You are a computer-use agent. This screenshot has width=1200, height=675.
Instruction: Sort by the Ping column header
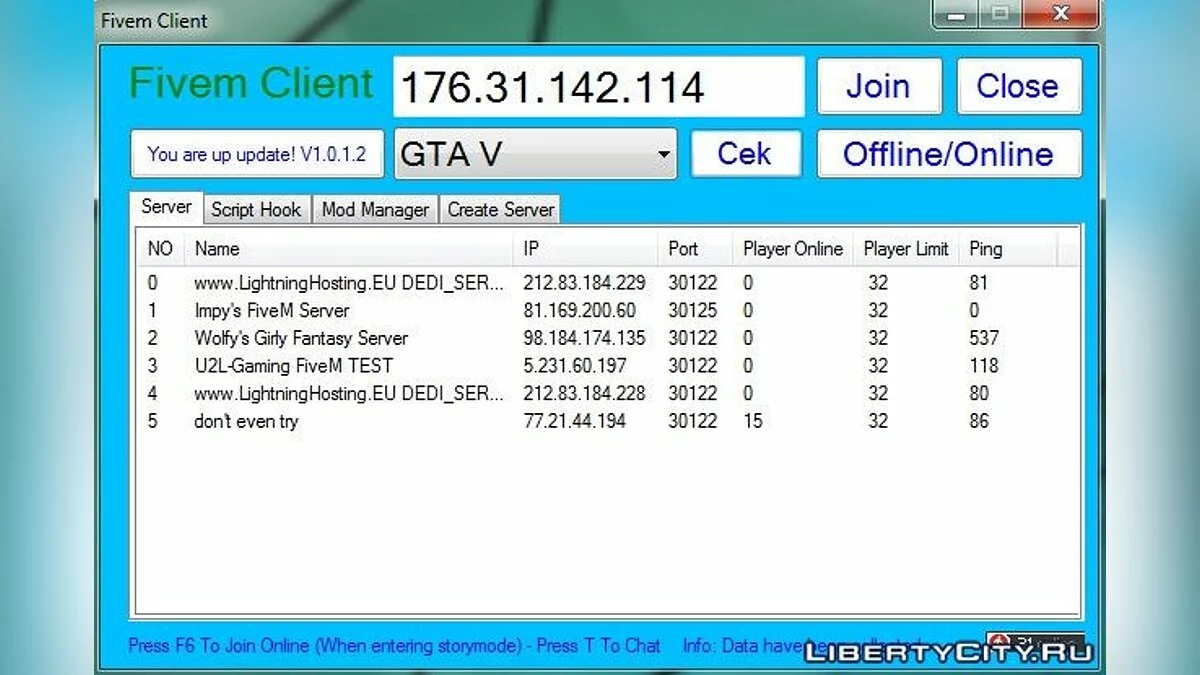1007,249
